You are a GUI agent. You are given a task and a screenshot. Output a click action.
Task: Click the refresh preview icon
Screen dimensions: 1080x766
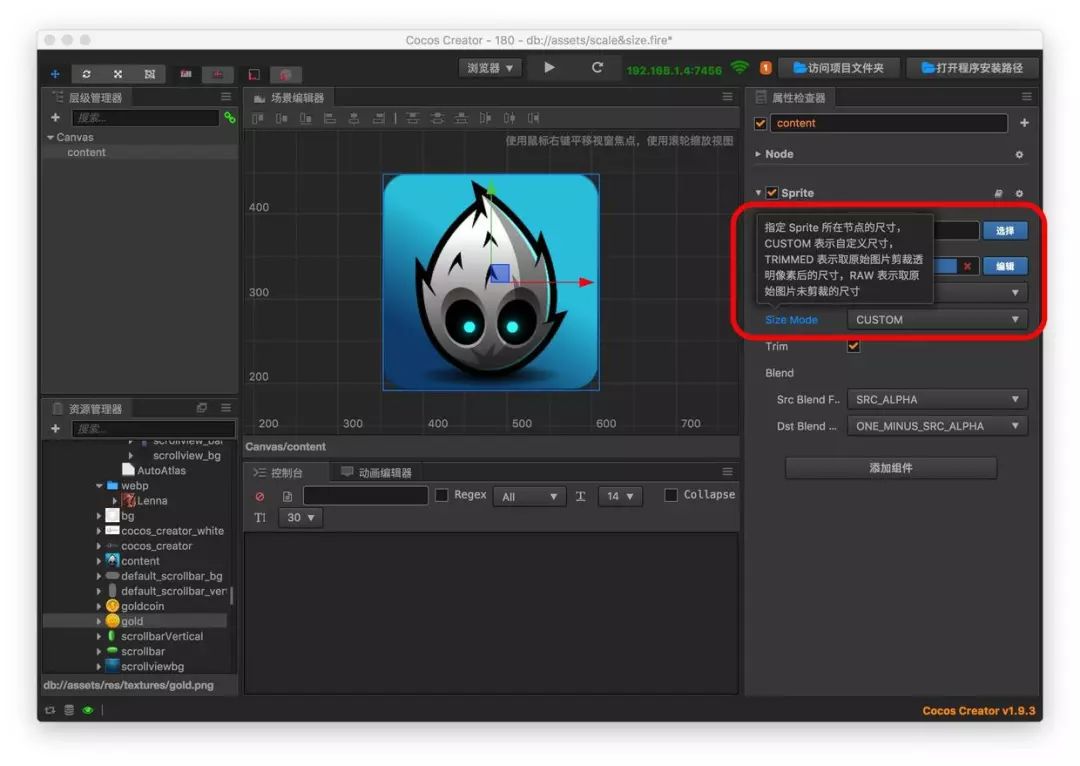(597, 68)
